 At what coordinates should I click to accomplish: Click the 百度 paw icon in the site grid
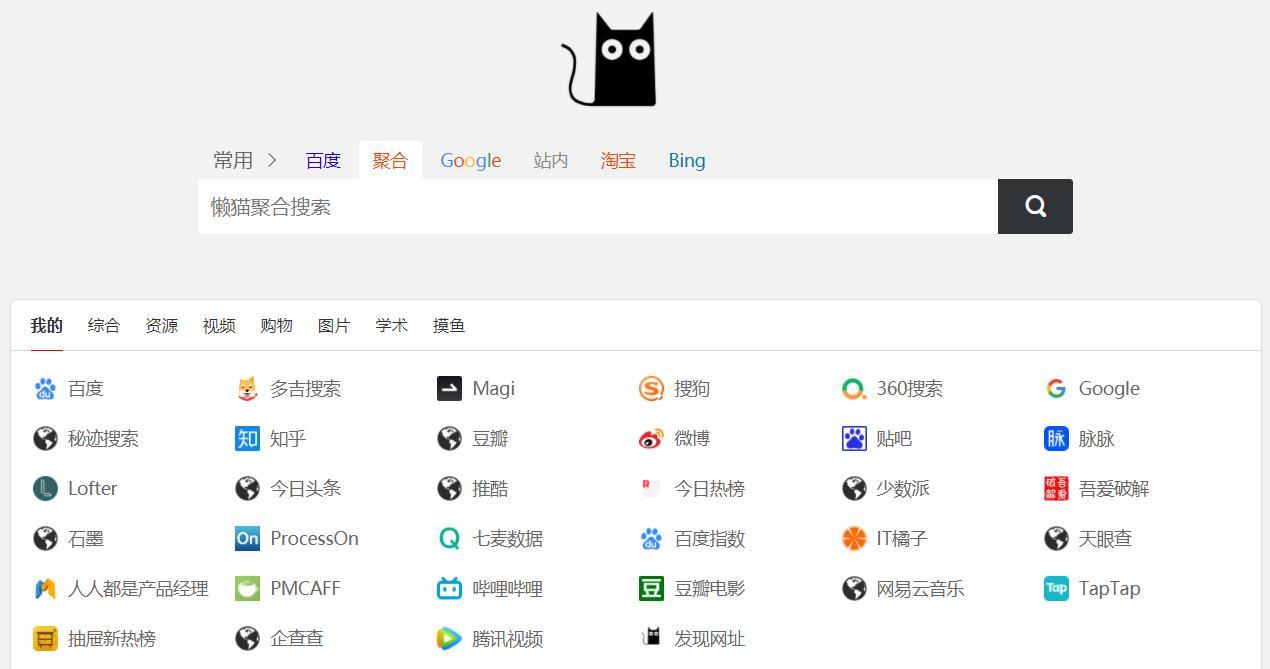click(x=45, y=388)
